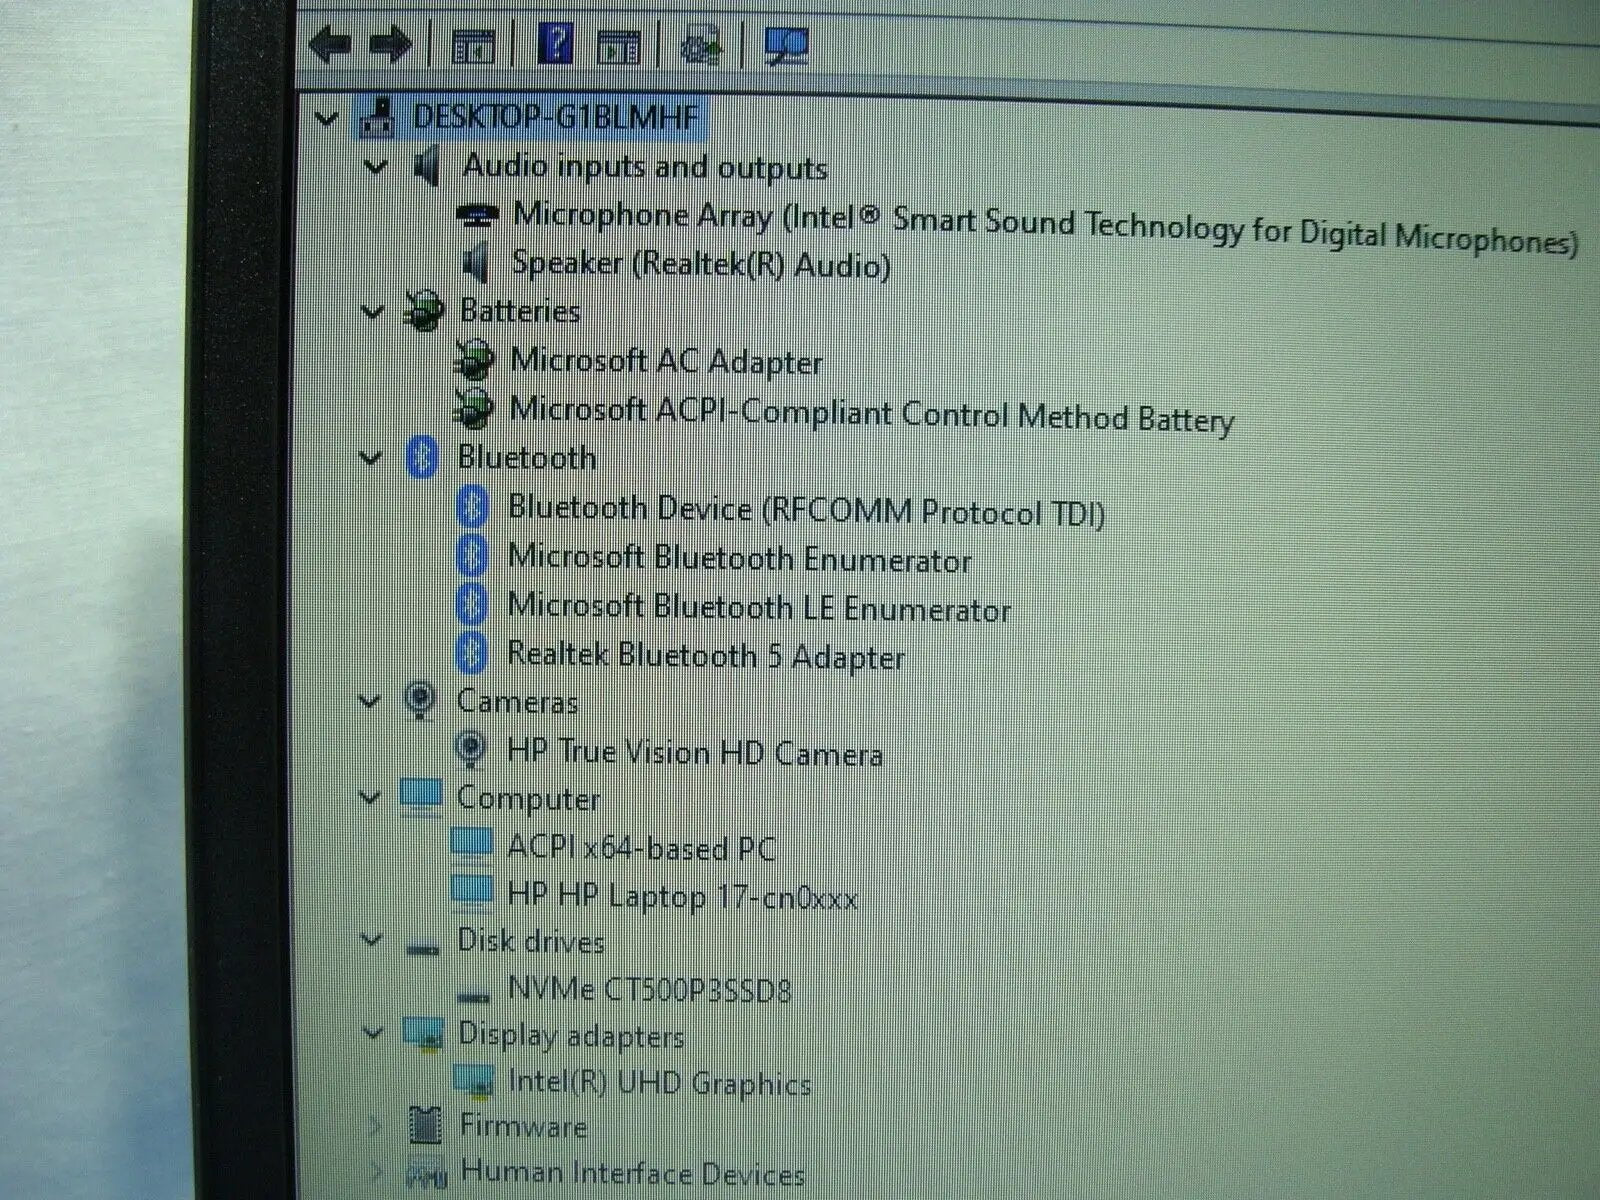This screenshot has width=1600, height=1200.
Task: Click the icon beside NVMe CT500P3SSD8
Action: (473, 995)
